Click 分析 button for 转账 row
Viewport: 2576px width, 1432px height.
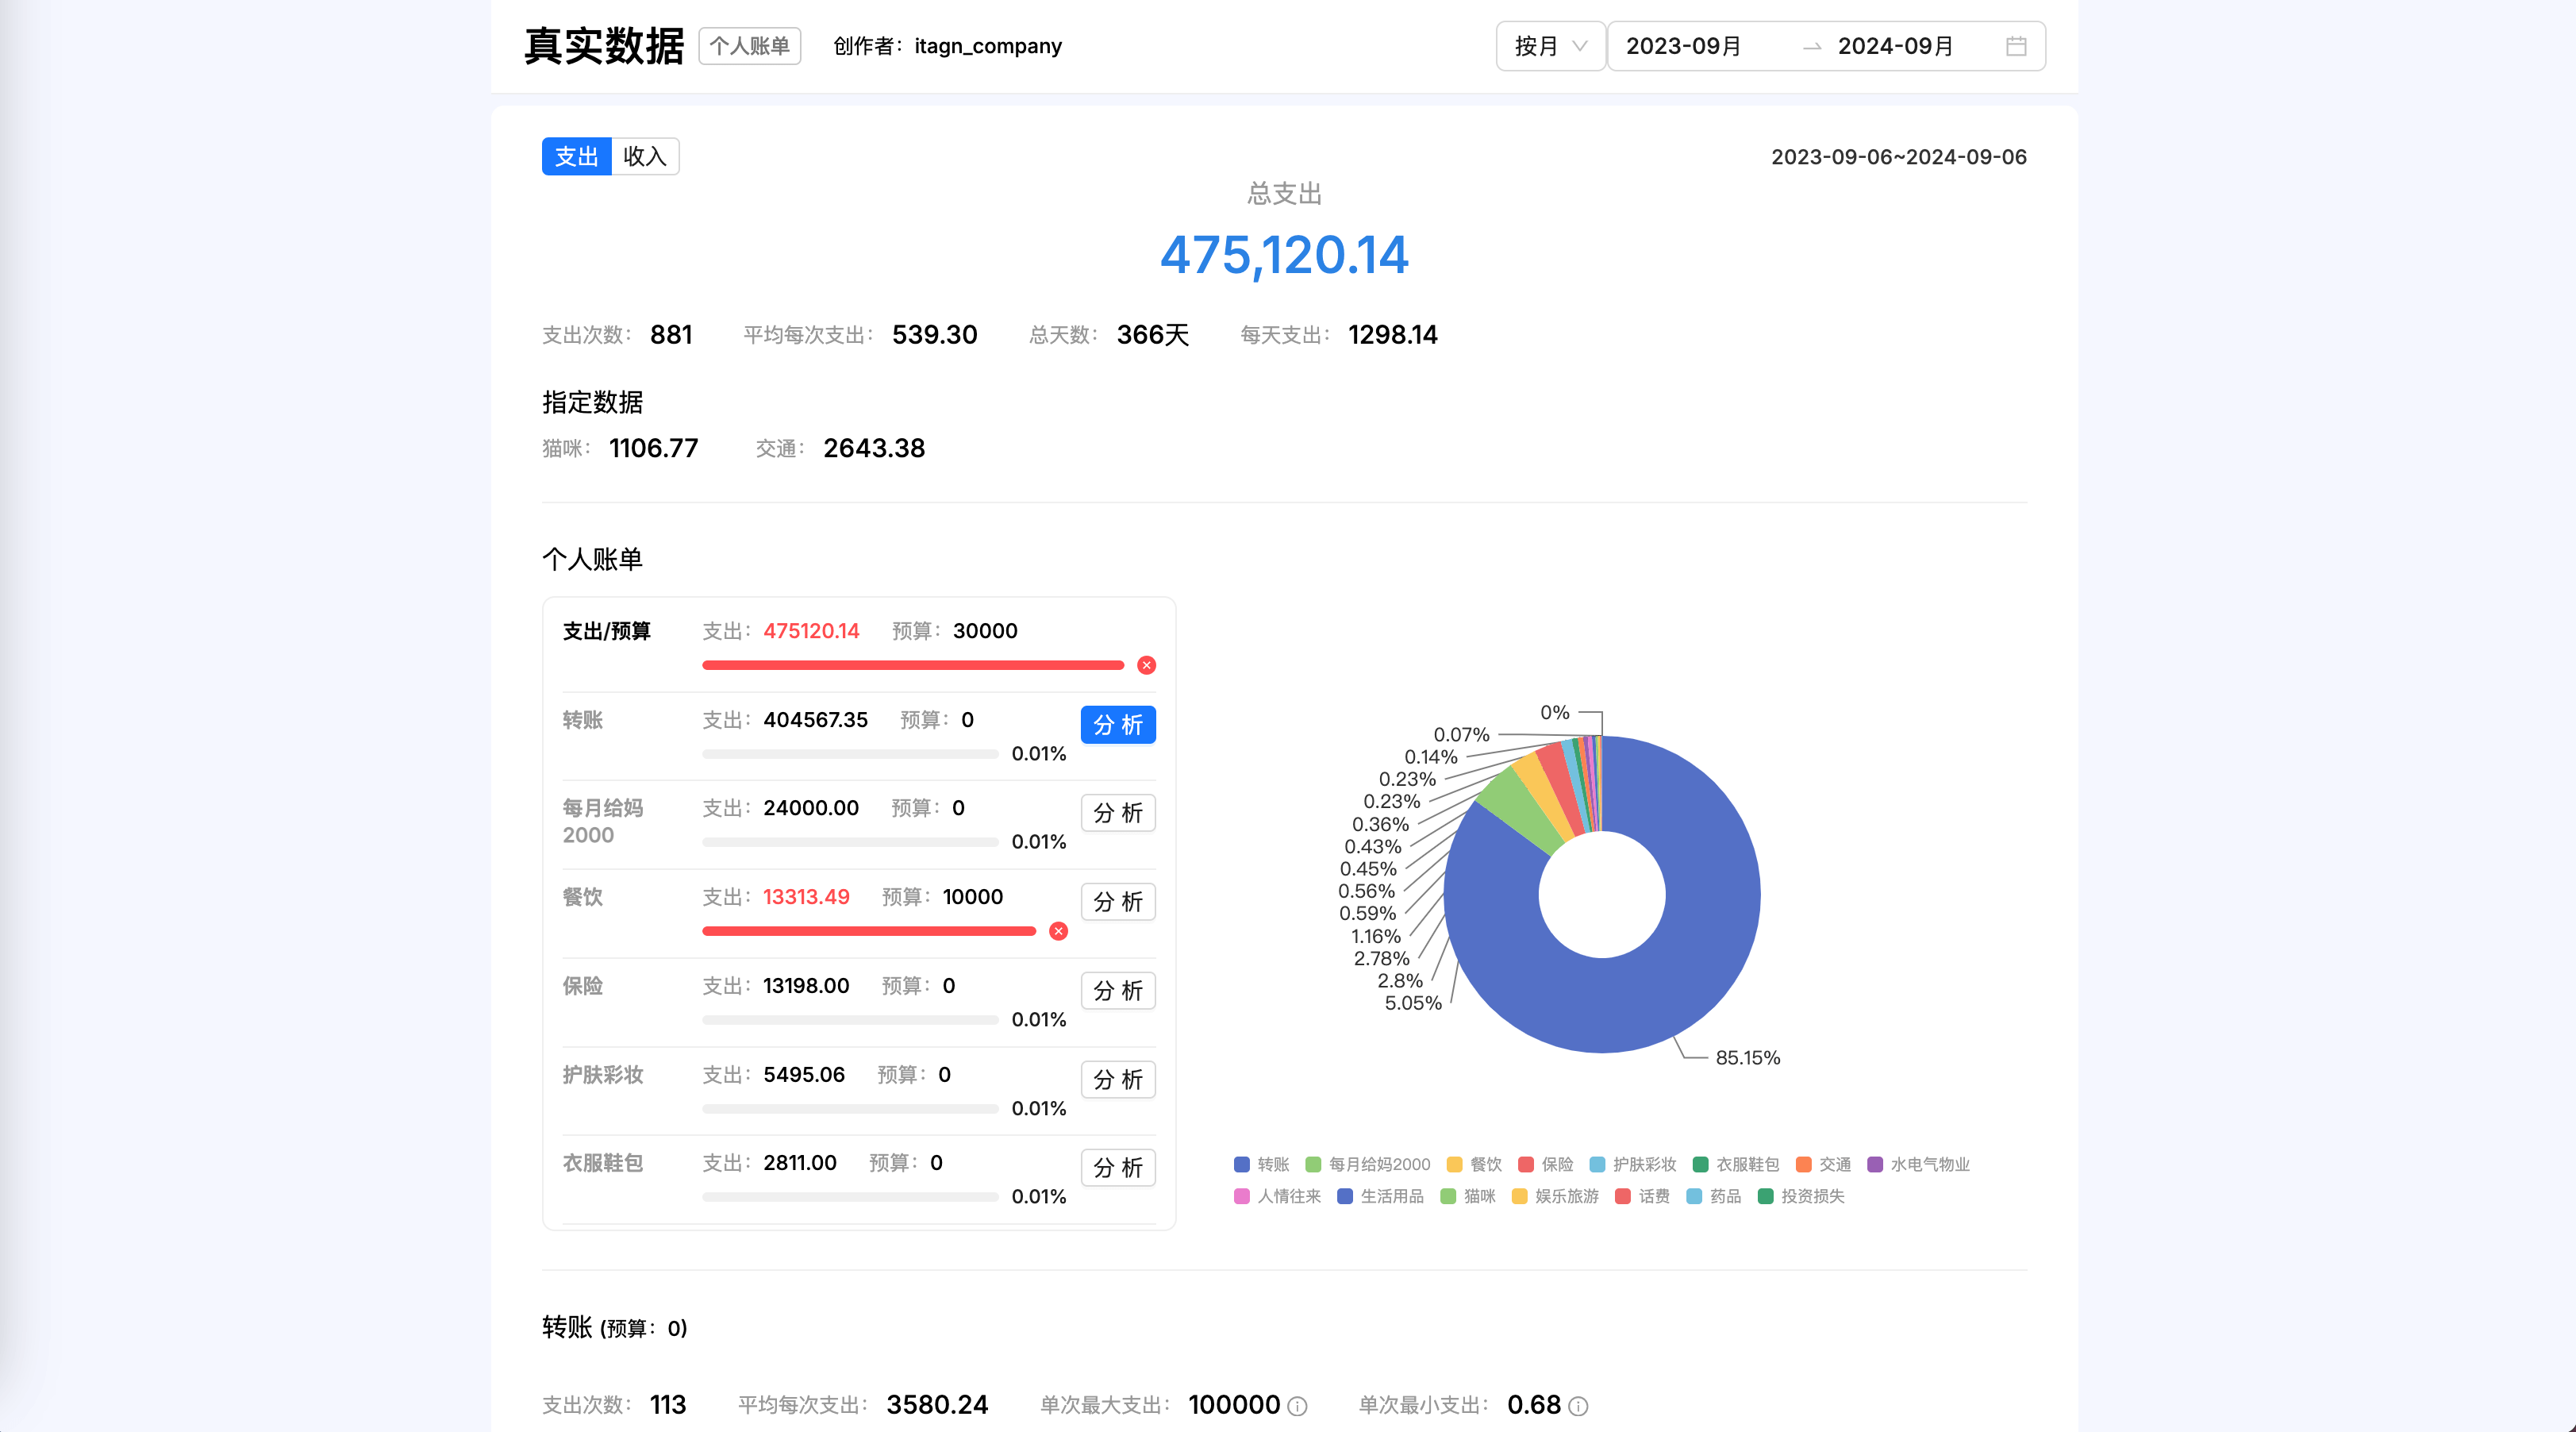click(x=1118, y=725)
